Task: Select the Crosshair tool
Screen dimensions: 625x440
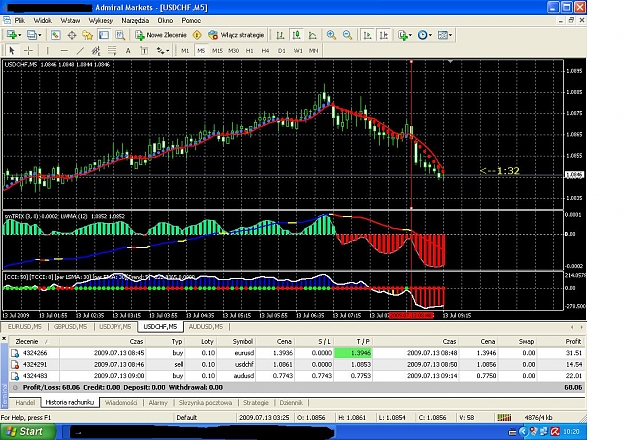Action: tap(28, 51)
